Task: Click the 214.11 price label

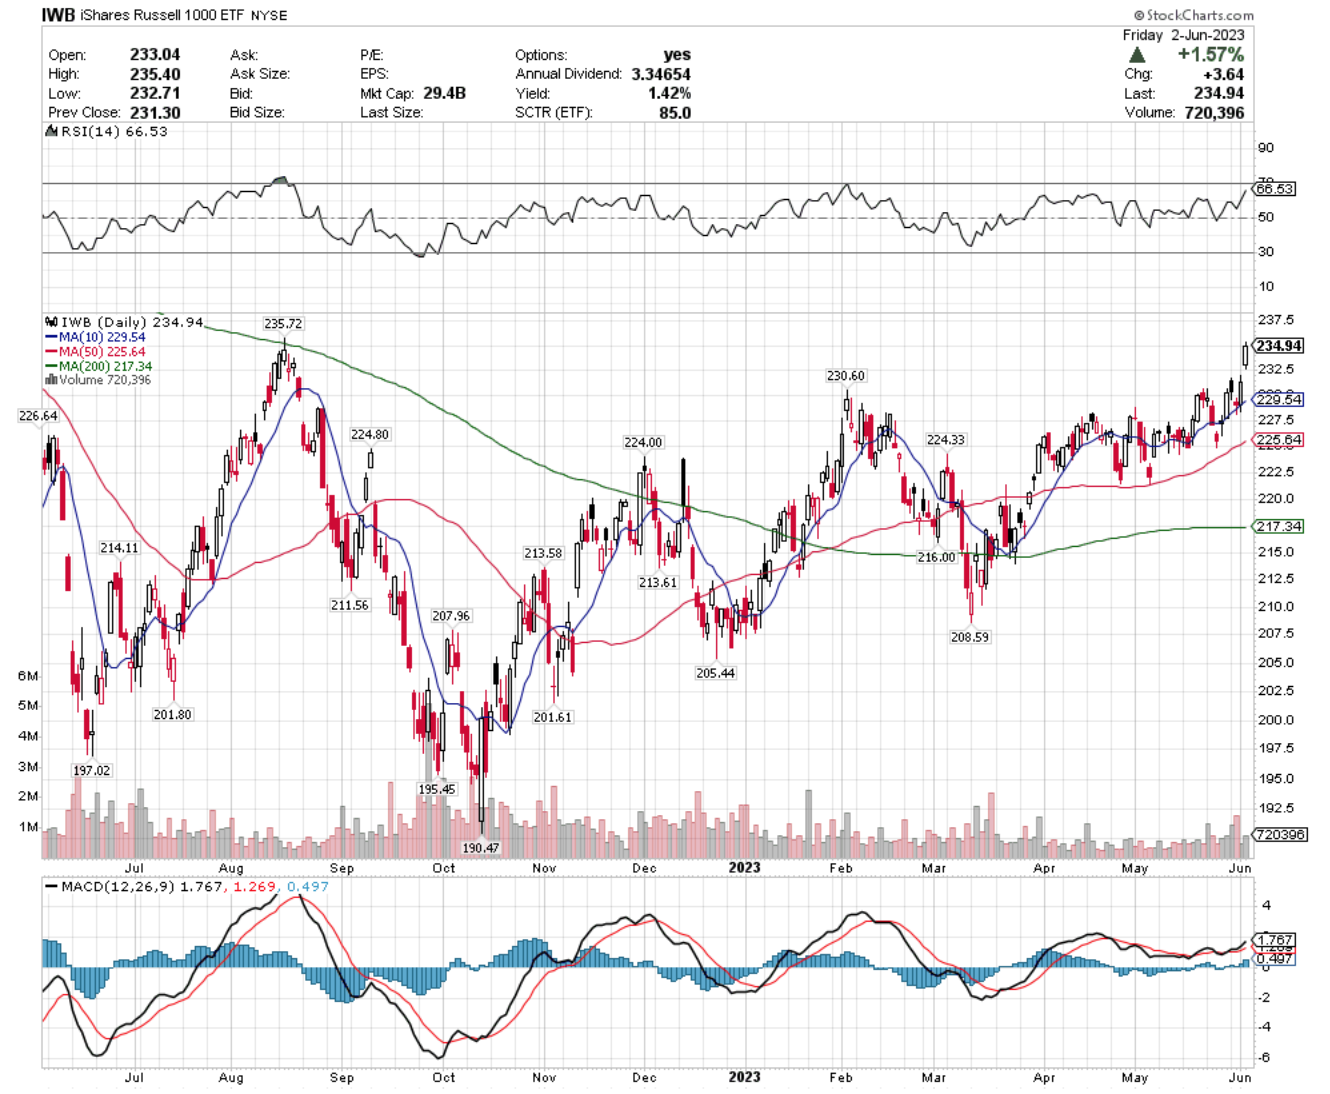Action: point(119,548)
